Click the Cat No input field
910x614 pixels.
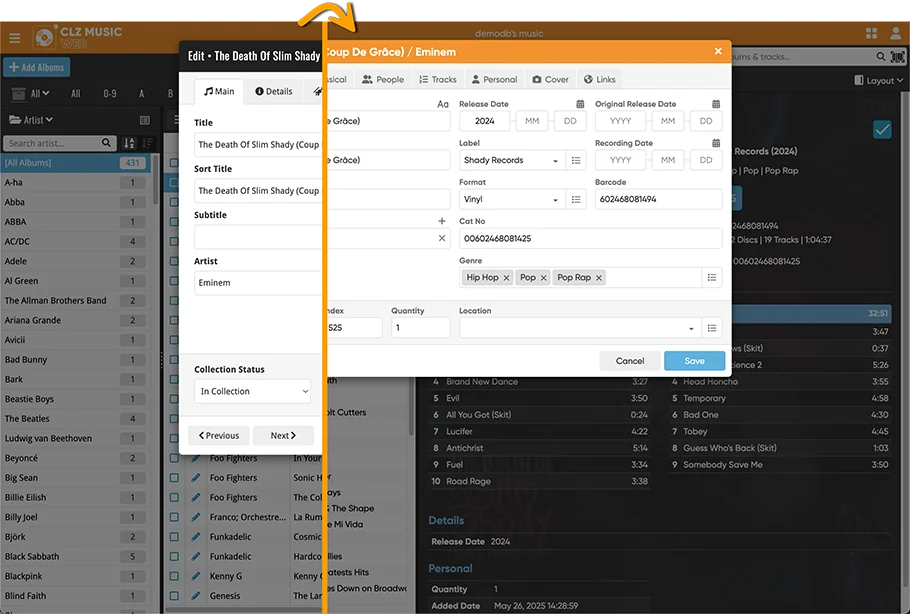pyautogui.click(x=591, y=238)
